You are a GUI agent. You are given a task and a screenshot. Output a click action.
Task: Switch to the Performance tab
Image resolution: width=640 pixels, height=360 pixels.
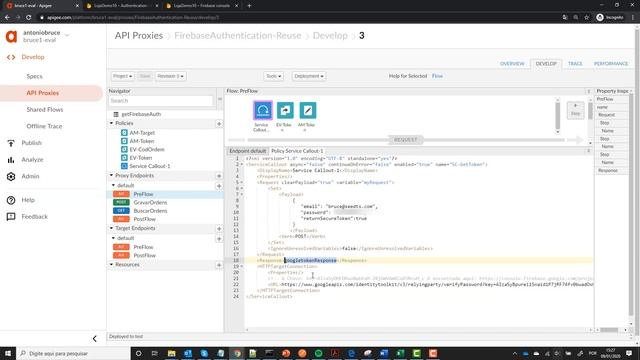point(611,64)
